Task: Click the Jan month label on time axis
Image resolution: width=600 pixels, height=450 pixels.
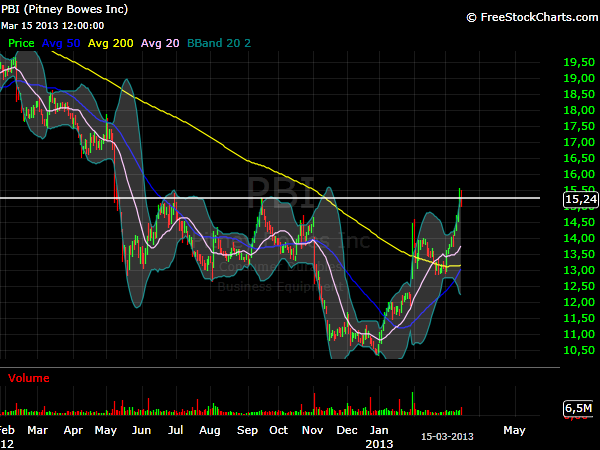Action: click(379, 430)
